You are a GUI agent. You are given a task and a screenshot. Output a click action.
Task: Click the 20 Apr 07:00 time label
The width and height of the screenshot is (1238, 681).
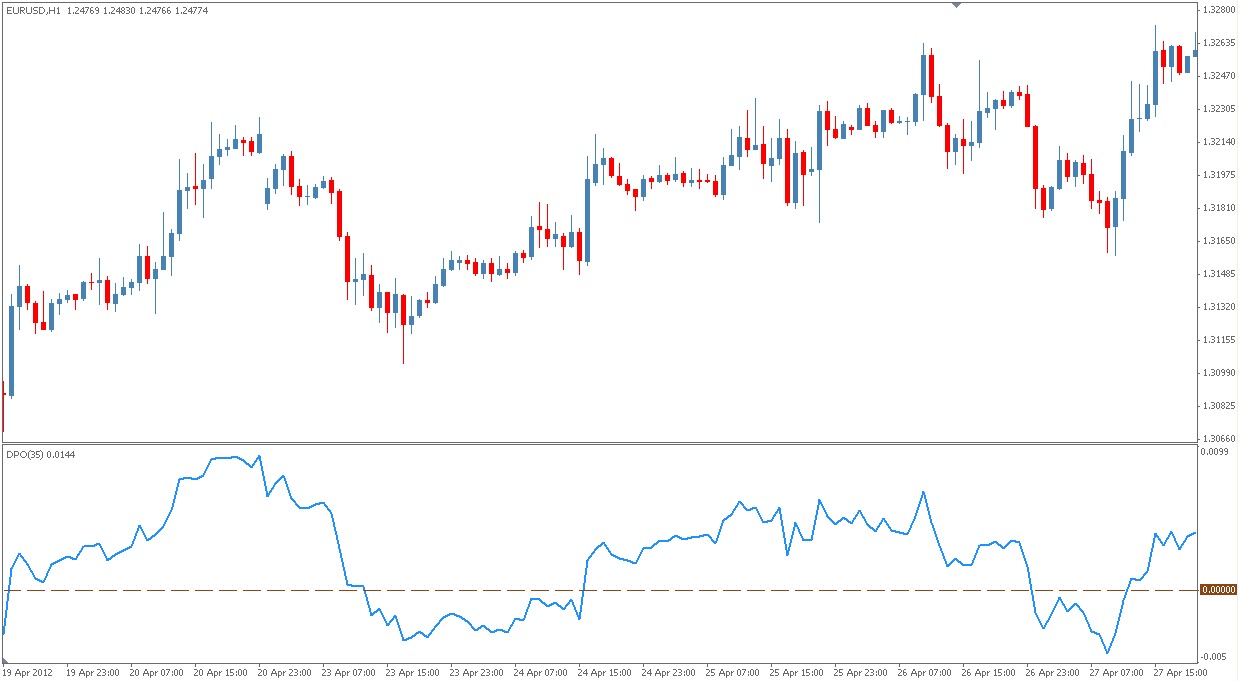(x=155, y=673)
